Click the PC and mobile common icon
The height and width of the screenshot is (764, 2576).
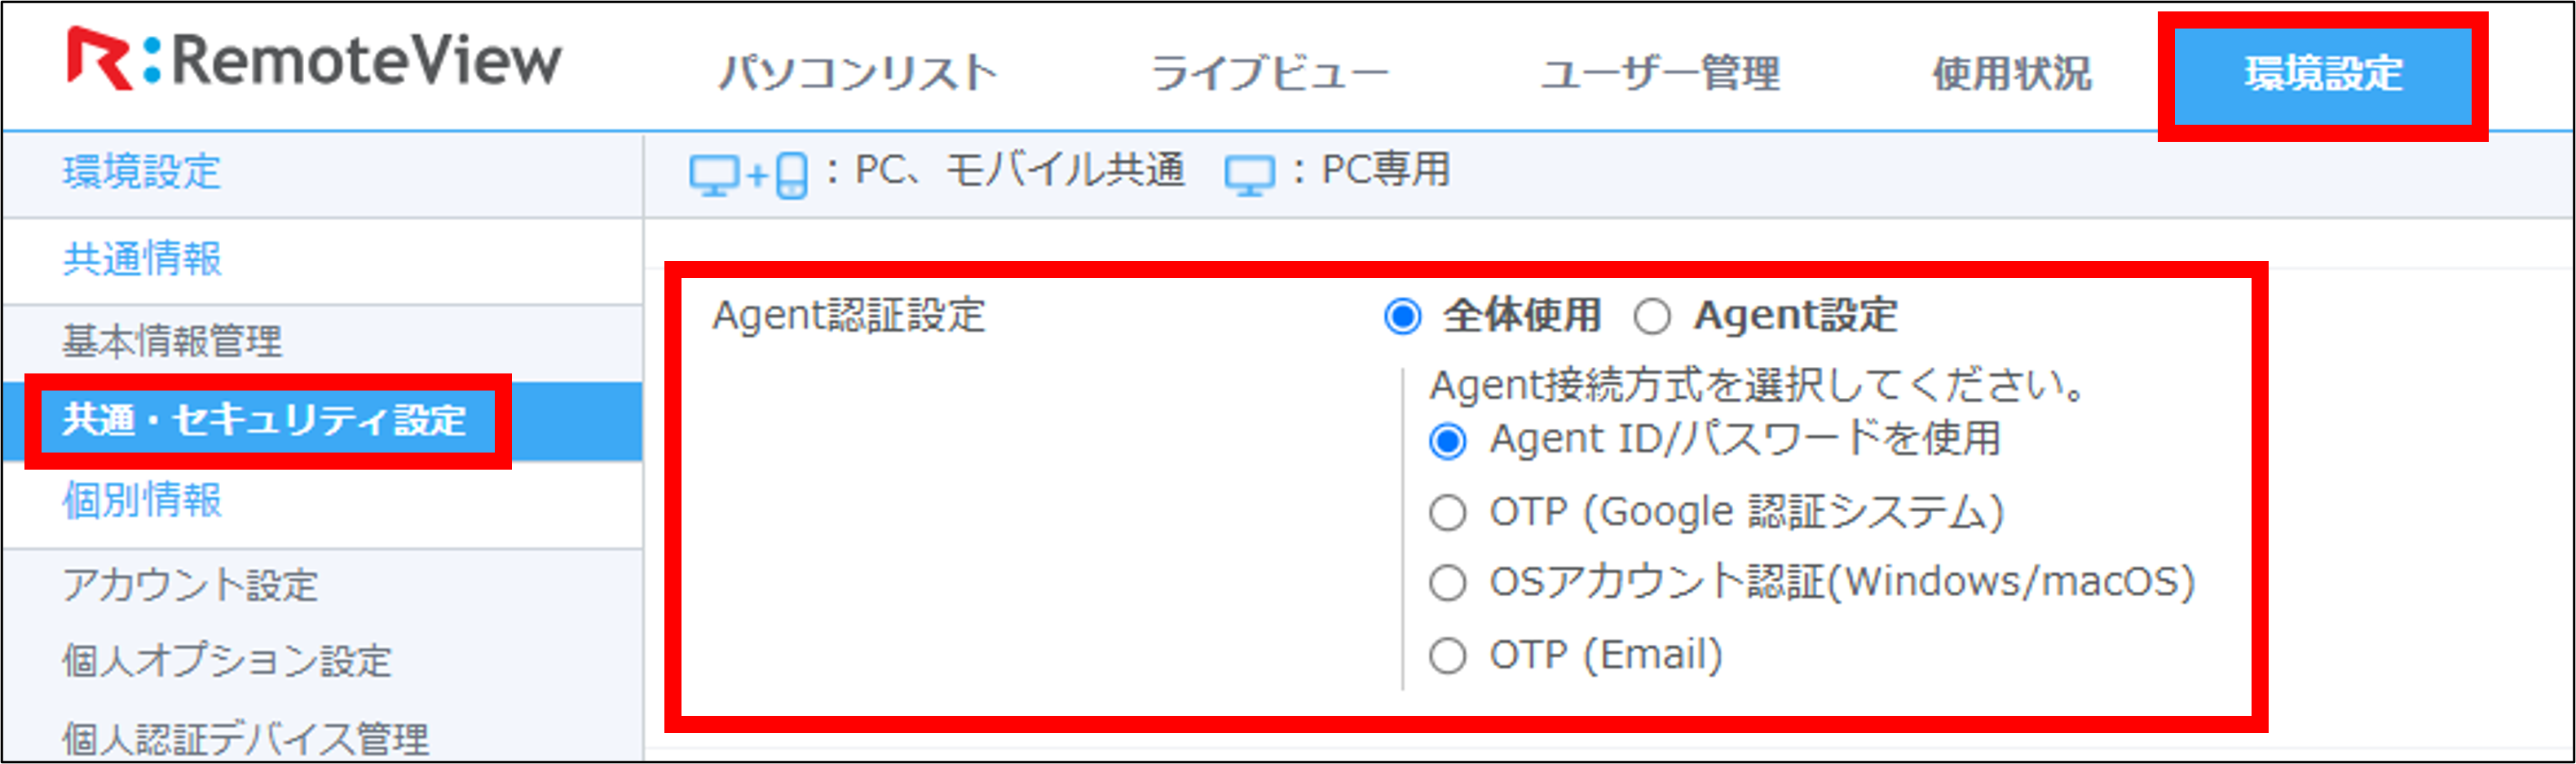(748, 174)
